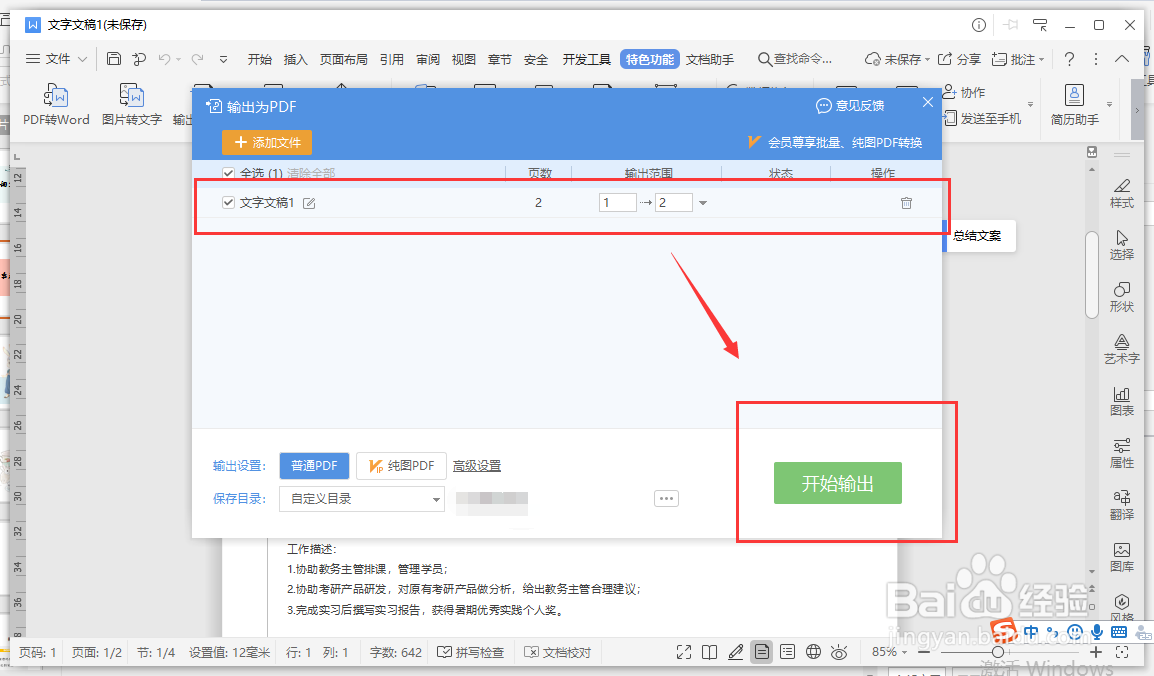Click the fullscreen icon in status bar
The height and width of the screenshot is (676, 1154).
[684, 652]
